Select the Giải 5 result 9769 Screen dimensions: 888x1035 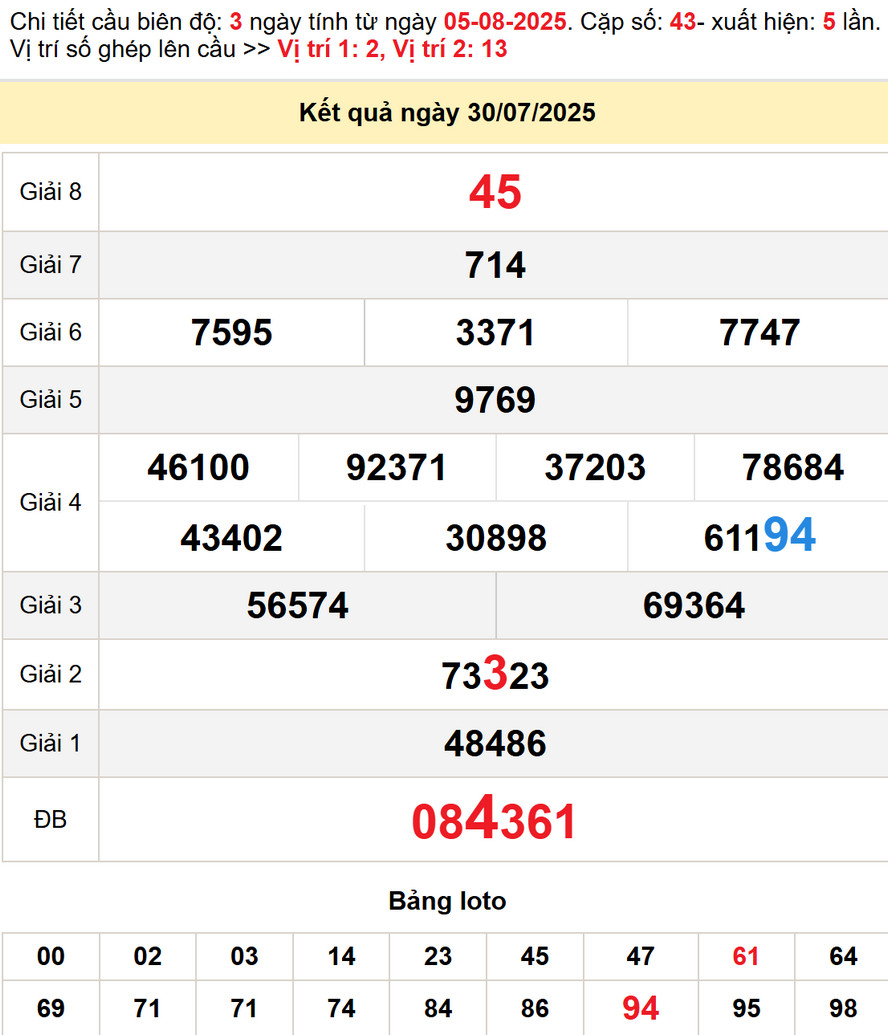pyautogui.click(x=495, y=400)
